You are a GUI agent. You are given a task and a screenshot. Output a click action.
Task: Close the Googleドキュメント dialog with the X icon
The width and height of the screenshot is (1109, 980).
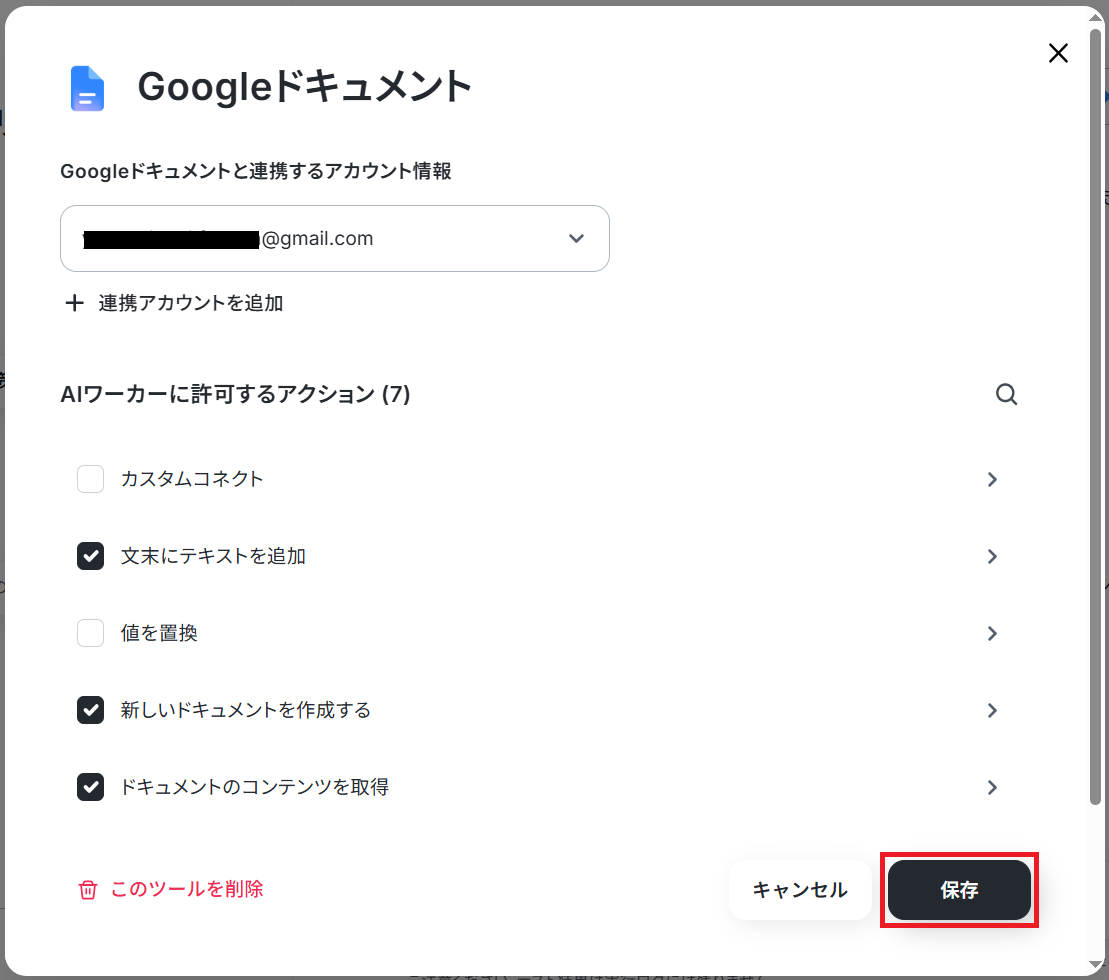coord(1058,53)
